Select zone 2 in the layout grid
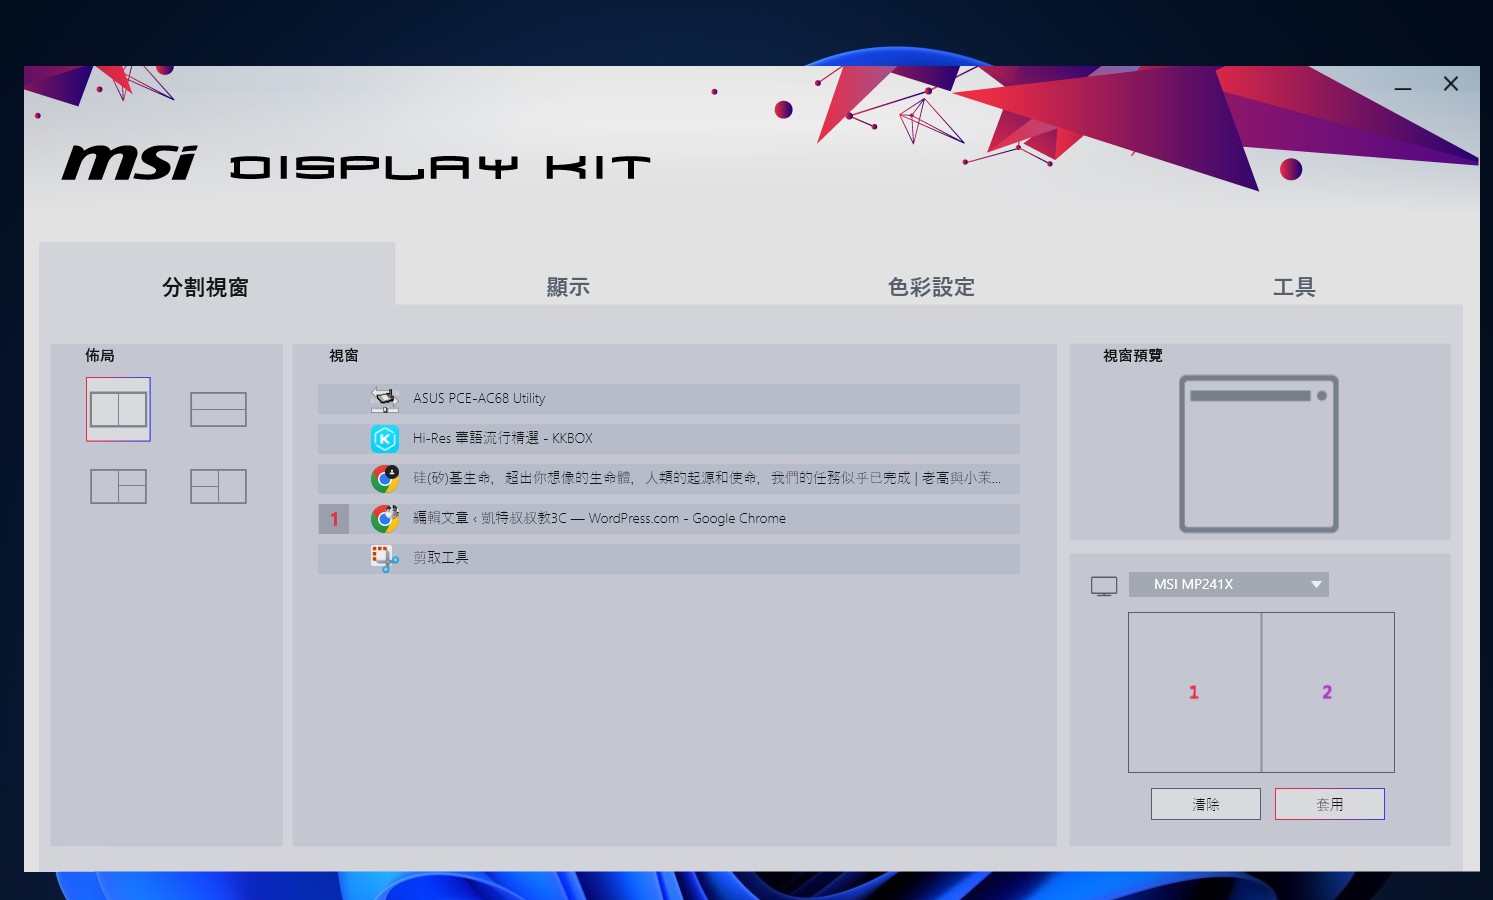The height and width of the screenshot is (900, 1493). (x=1328, y=692)
